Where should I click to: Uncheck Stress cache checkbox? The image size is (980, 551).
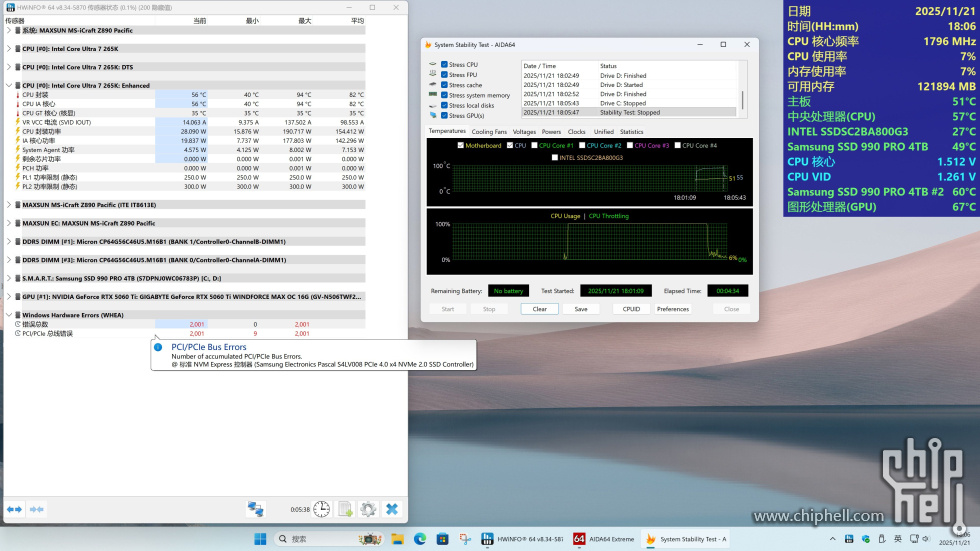pyautogui.click(x=444, y=85)
